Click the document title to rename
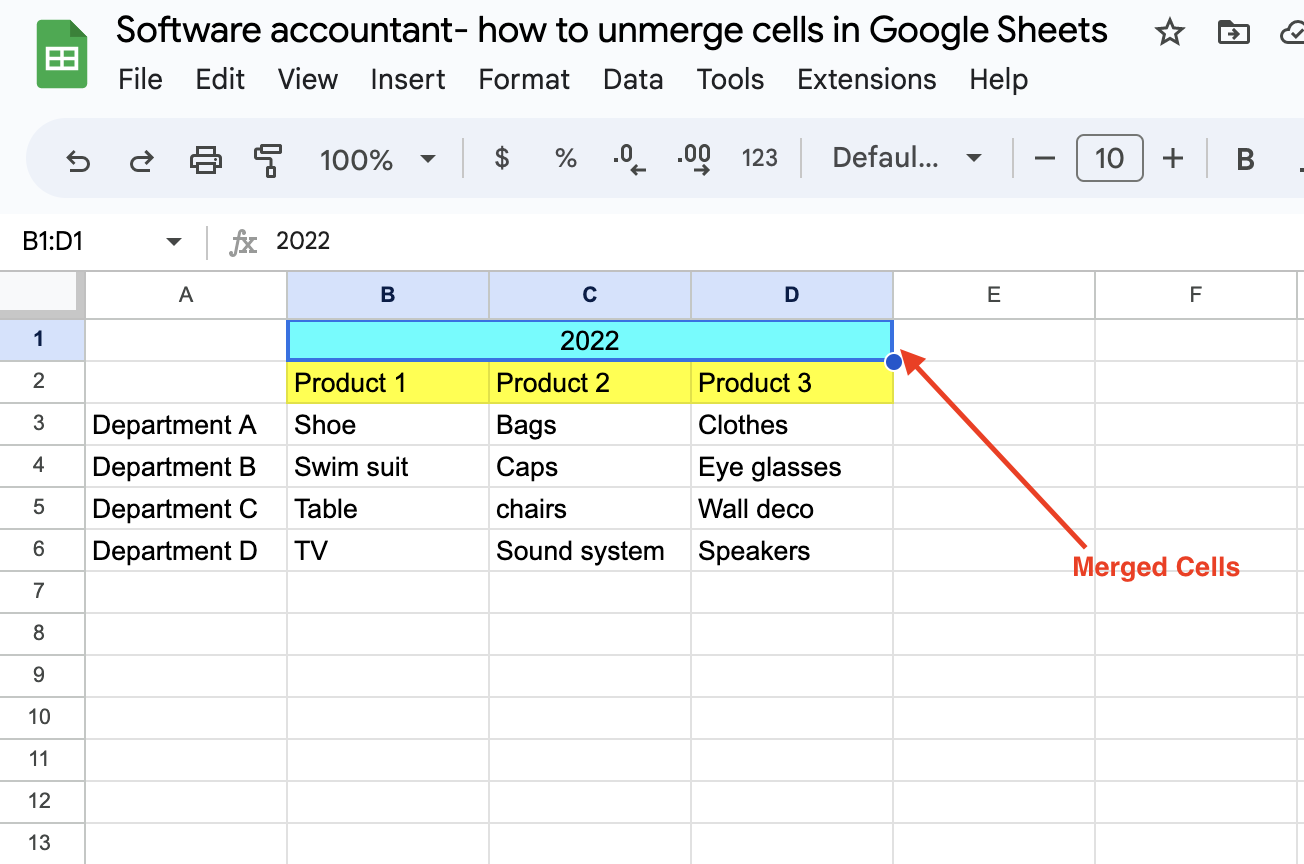Image resolution: width=1304 pixels, height=864 pixels. (612, 31)
